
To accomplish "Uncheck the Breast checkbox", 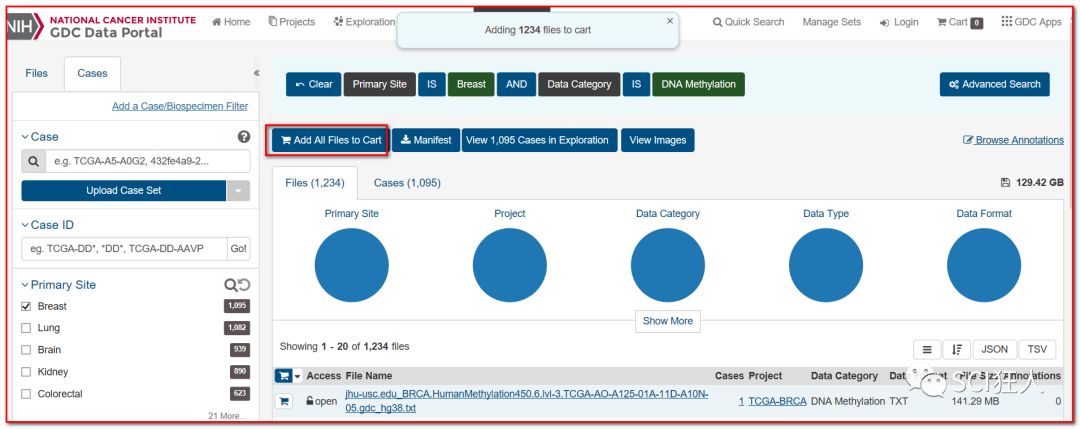I will tap(26, 306).
